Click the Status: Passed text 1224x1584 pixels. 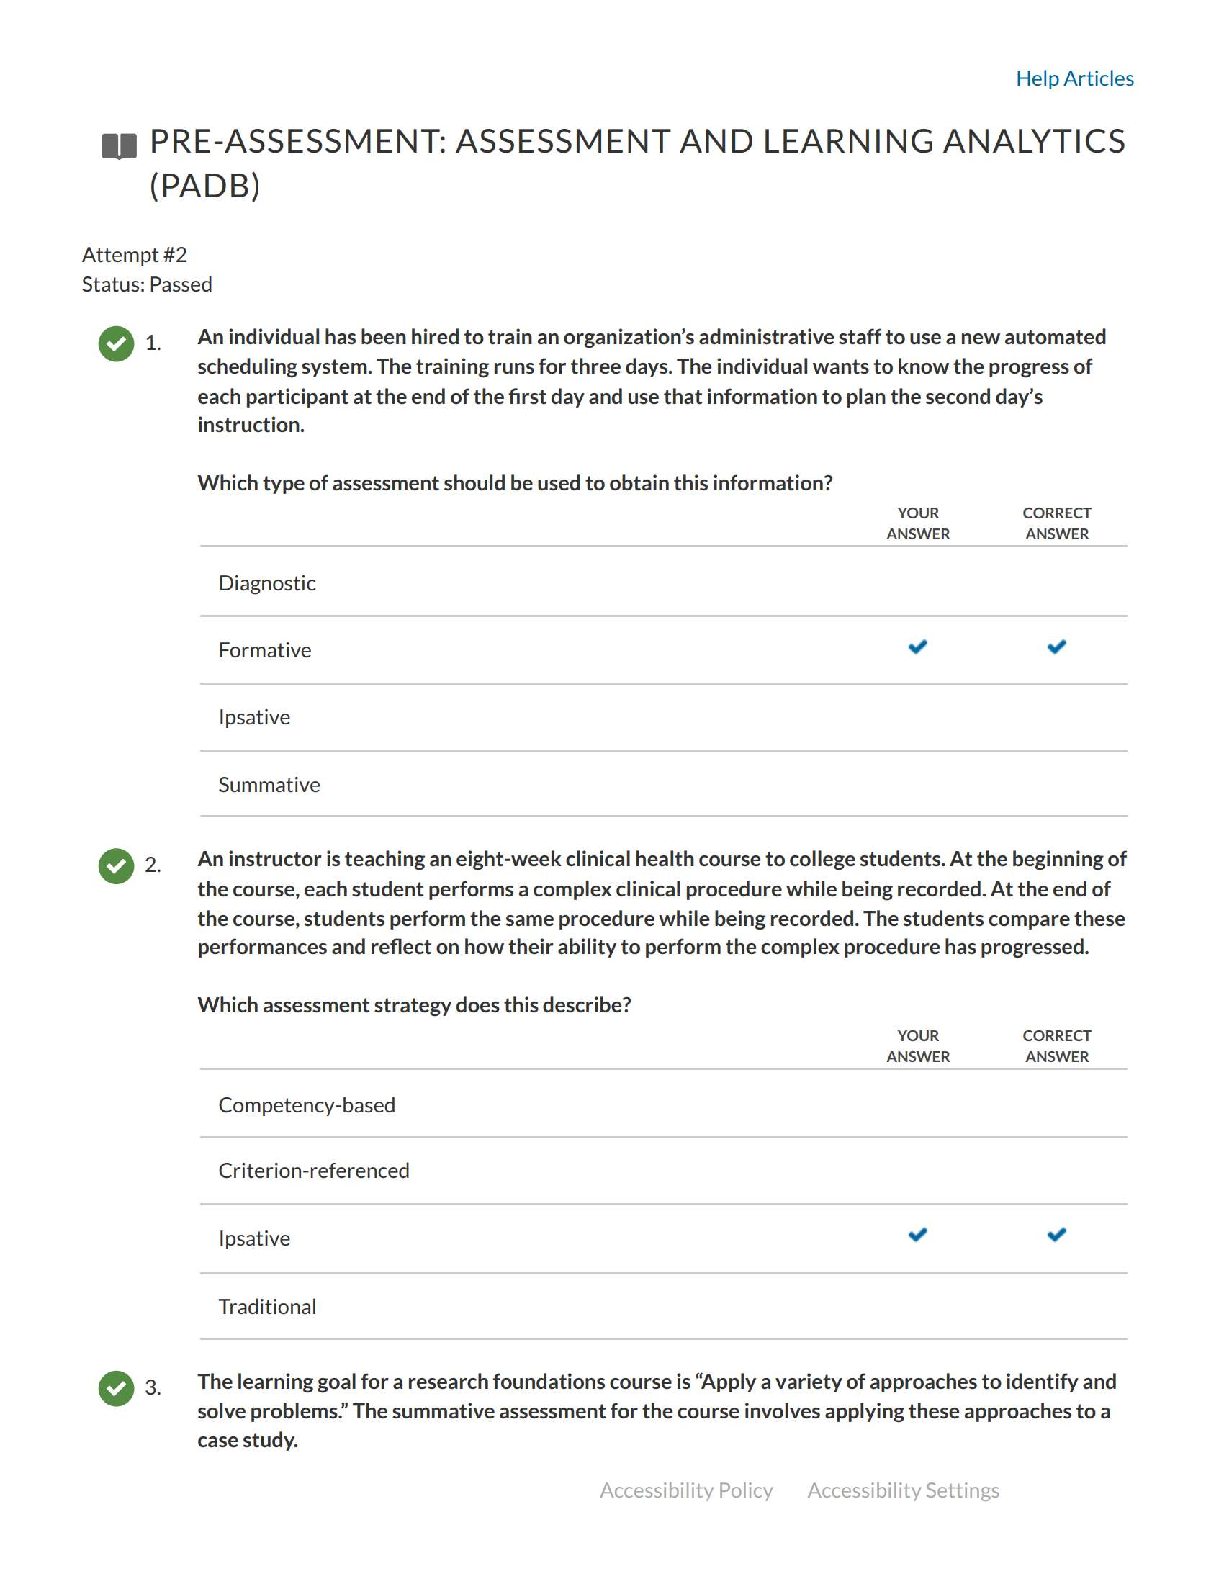click(147, 285)
